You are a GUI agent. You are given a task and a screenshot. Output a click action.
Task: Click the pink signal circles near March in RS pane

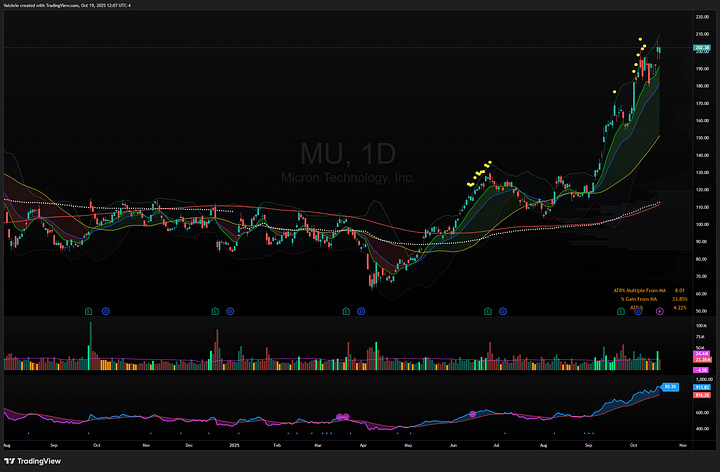[343, 417]
